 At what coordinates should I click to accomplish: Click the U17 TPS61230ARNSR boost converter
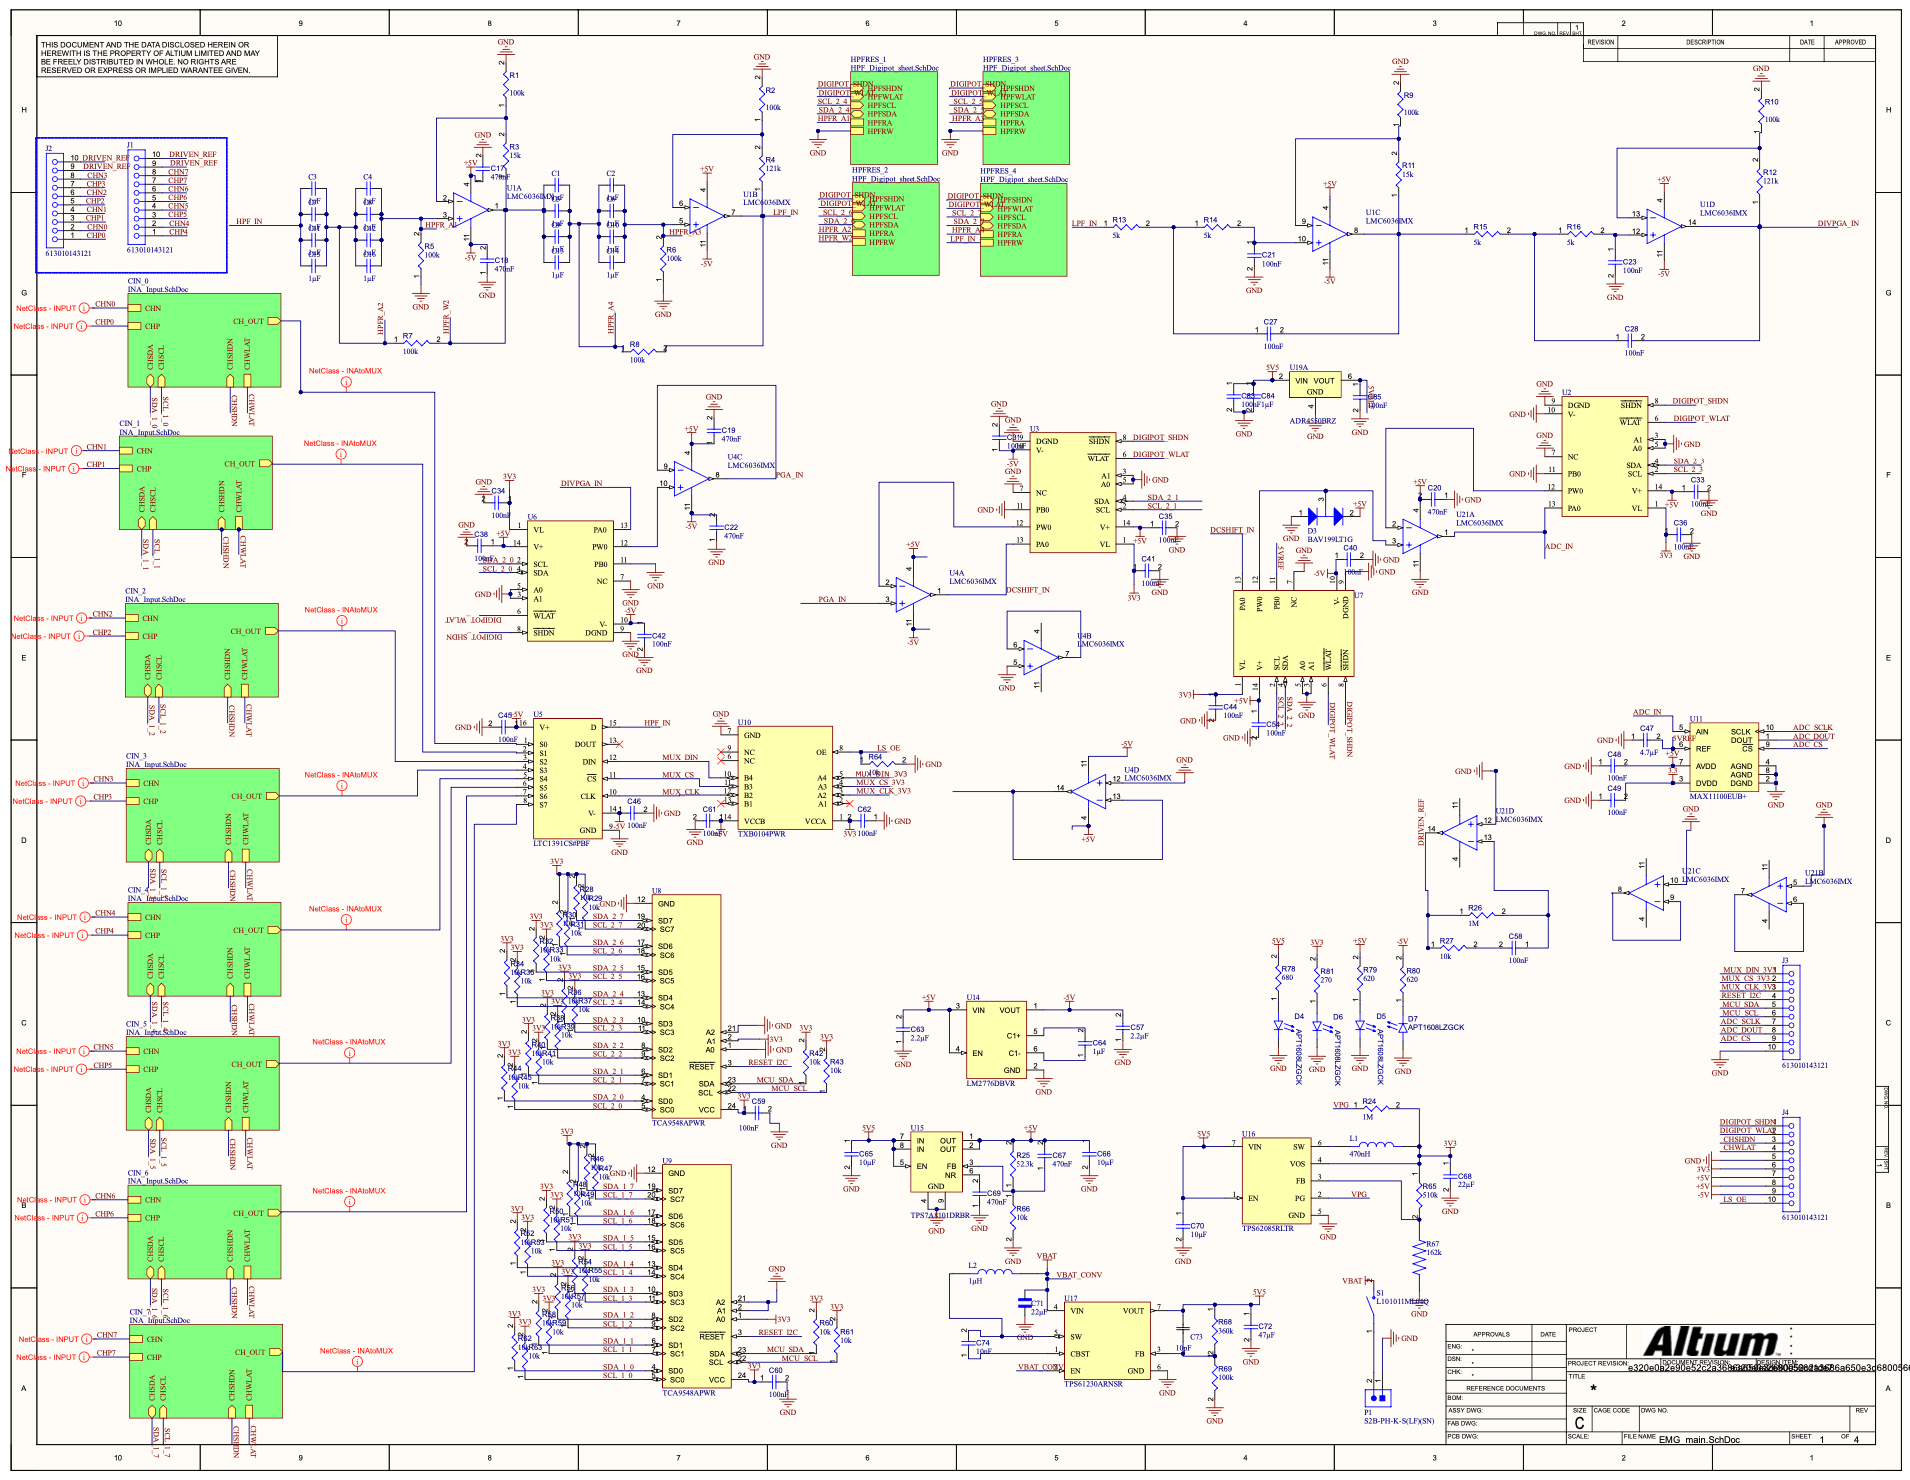click(x=1105, y=1340)
